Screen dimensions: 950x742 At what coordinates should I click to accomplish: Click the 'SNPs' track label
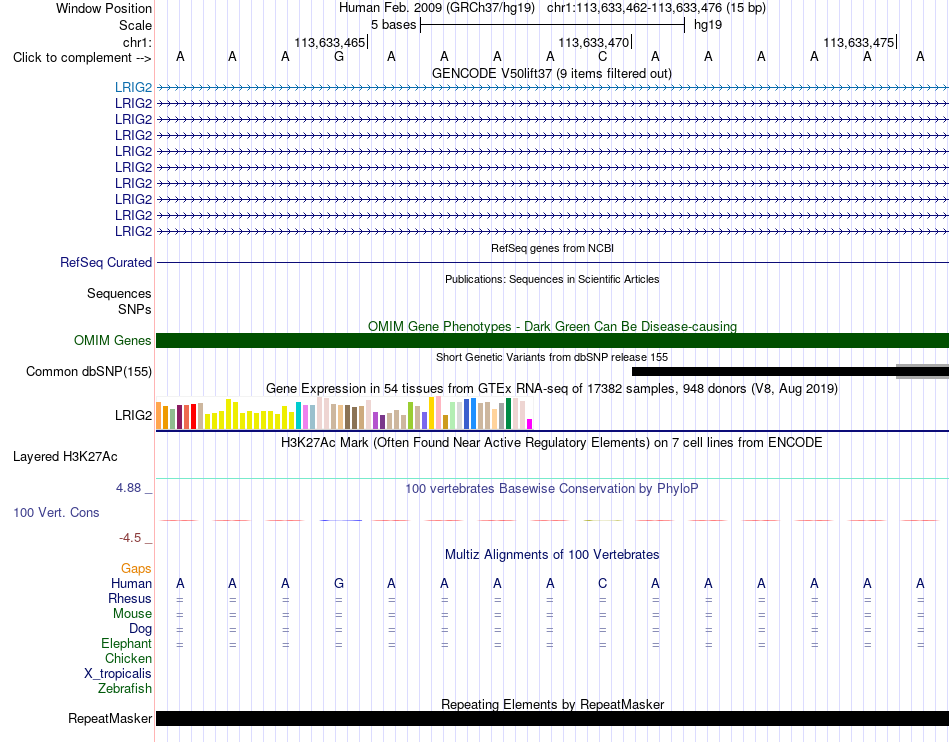(x=135, y=310)
